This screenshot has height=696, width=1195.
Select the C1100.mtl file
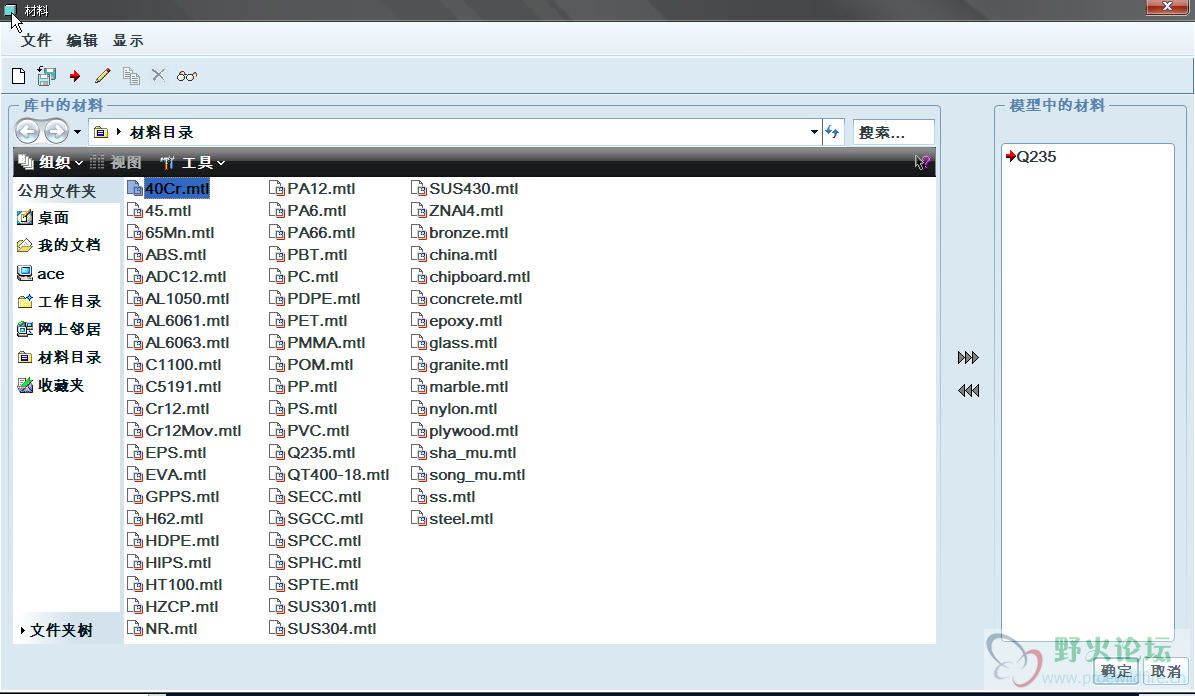click(175, 365)
